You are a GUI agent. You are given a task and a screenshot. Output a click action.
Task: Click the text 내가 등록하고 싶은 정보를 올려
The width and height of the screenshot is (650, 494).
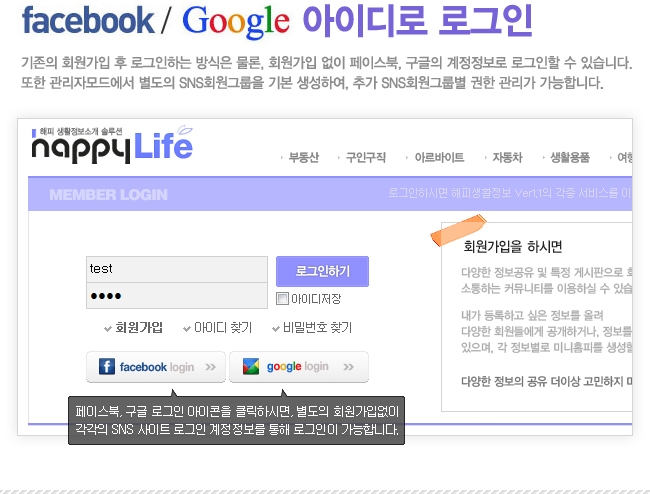tap(532, 315)
